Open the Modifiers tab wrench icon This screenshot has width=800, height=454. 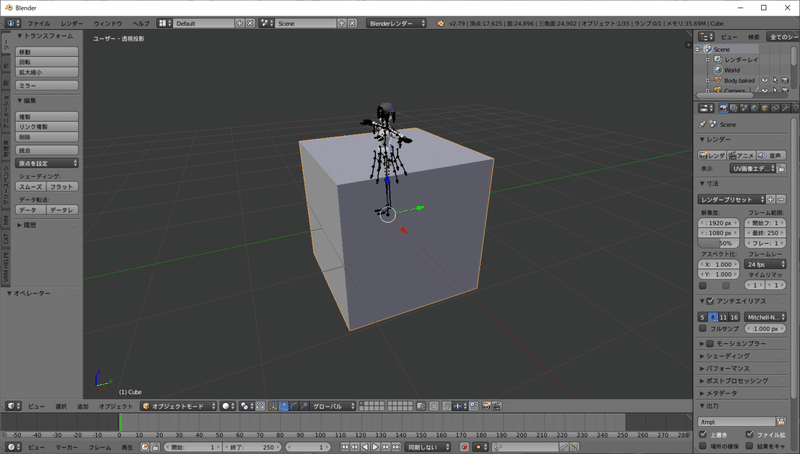[x=785, y=108]
